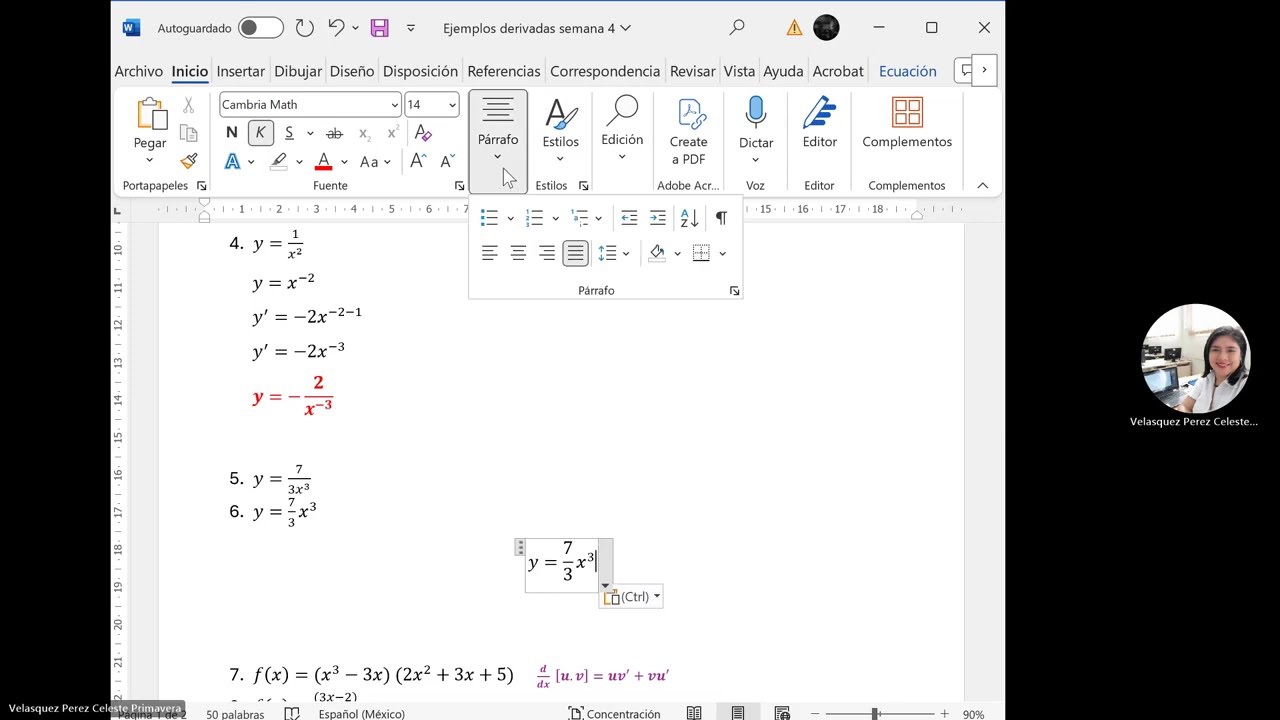The image size is (1280, 720).
Task: Switch to the Referencias tab
Action: [503, 71]
